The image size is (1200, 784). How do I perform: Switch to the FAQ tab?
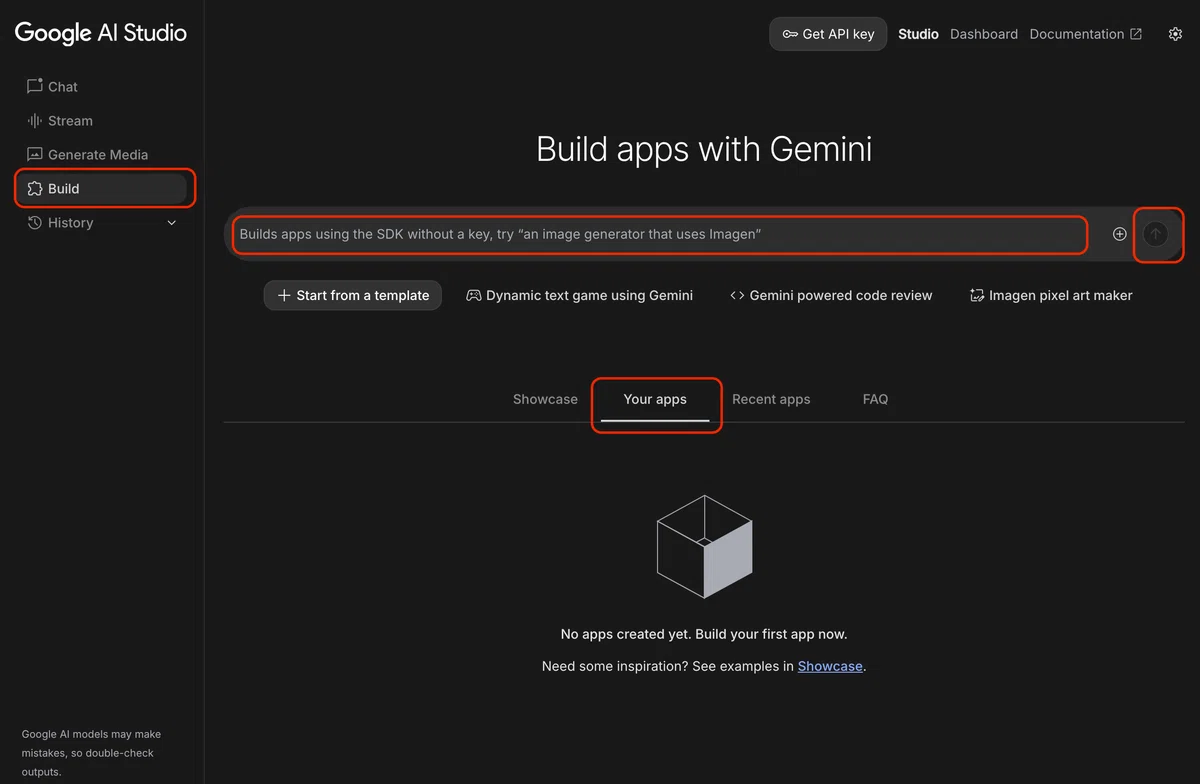875,399
